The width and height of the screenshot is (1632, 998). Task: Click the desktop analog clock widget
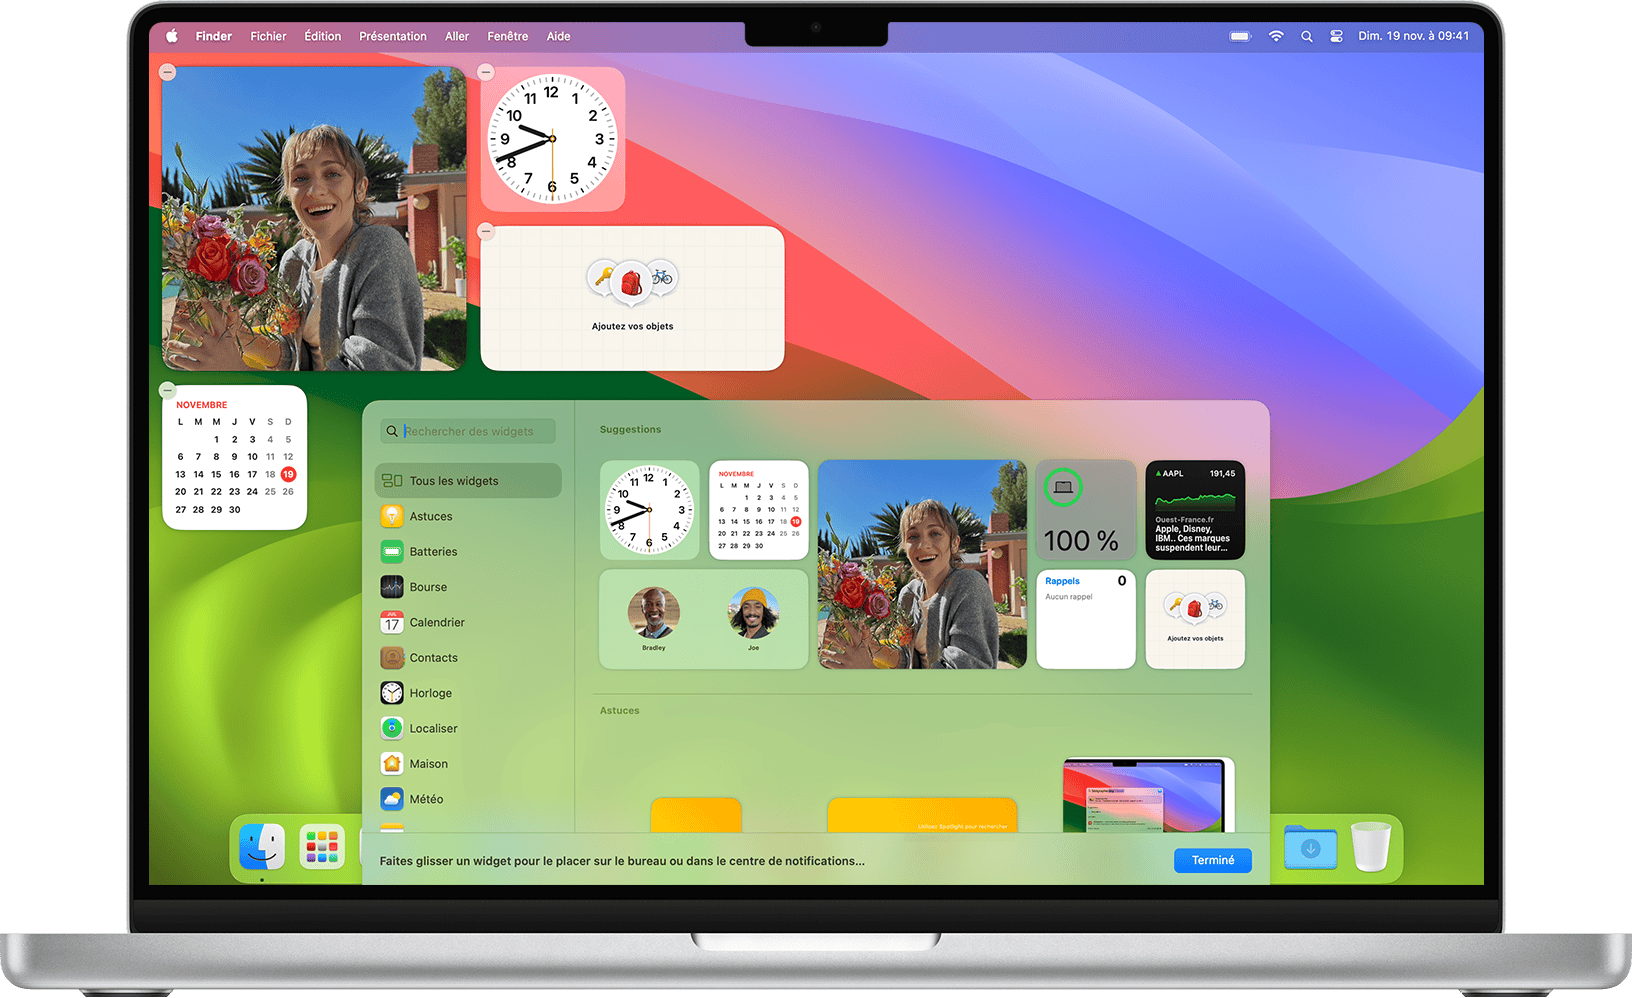point(552,139)
